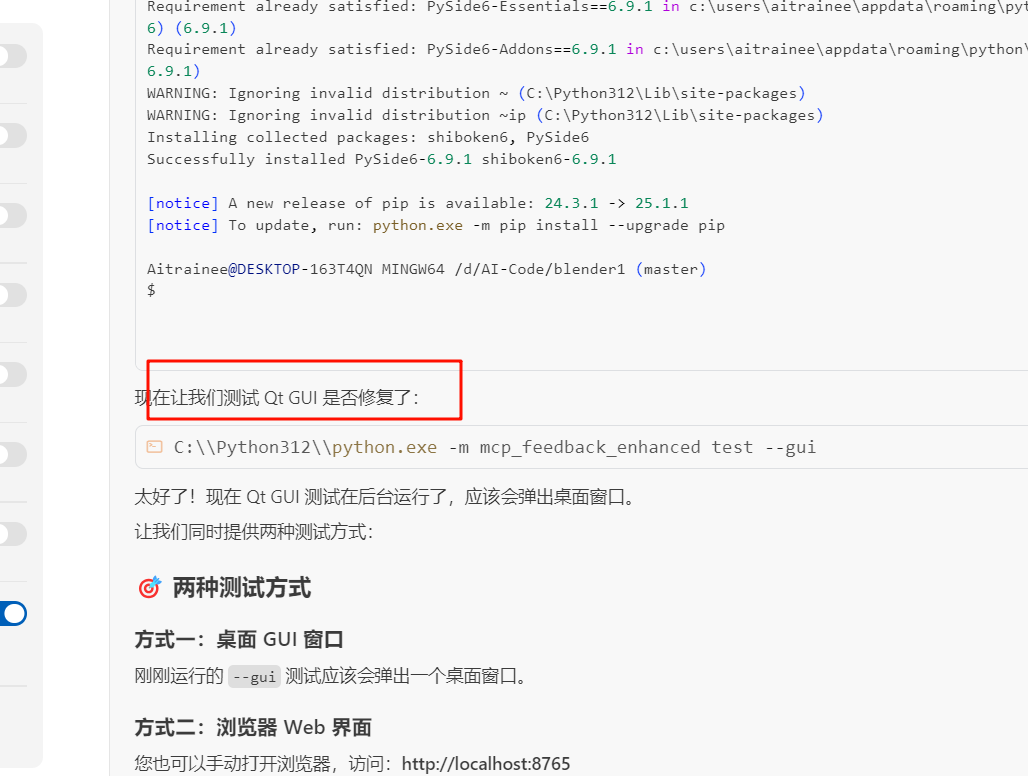Enable the topmost gray toggle in the sidebar

(x=13, y=56)
